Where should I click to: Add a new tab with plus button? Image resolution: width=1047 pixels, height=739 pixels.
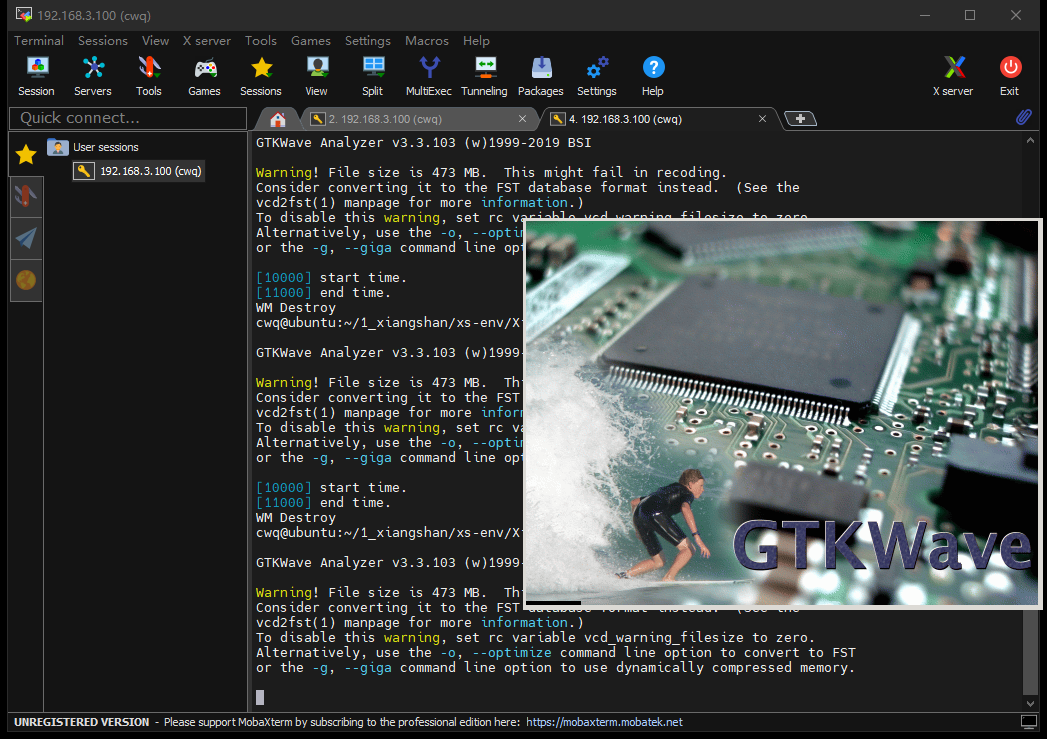800,119
